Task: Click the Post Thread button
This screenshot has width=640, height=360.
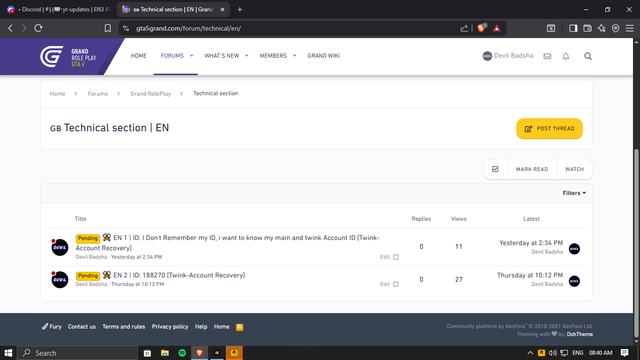Action: pyautogui.click(x=549, y=129)
